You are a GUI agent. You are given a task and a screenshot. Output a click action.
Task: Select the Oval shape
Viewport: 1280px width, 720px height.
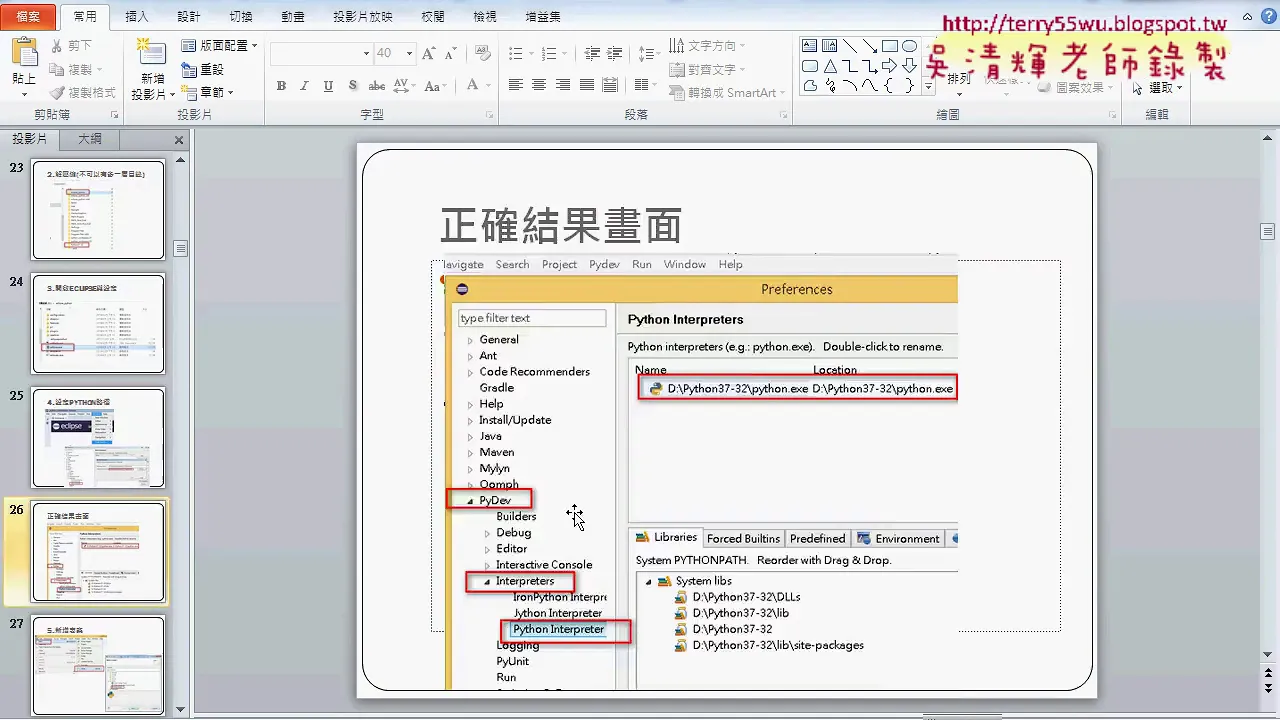tap(909, 46)
